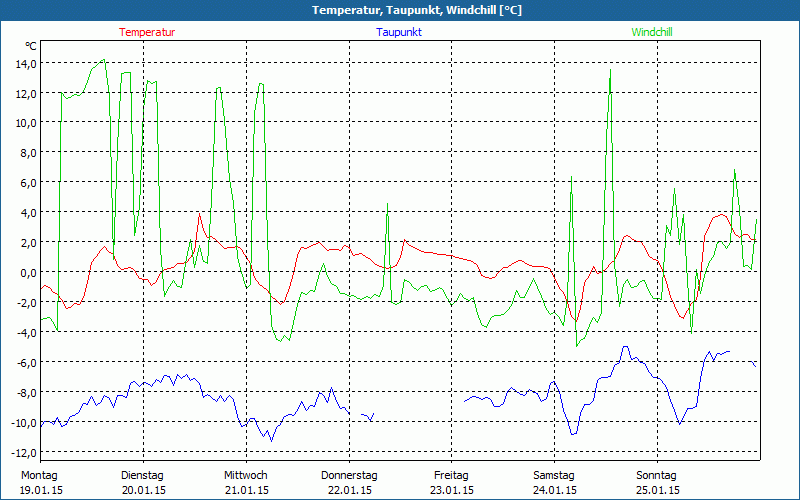Select the Samstag day label
Image resolution: width=800 pixels, height=500 pixels.
(554, 475)
